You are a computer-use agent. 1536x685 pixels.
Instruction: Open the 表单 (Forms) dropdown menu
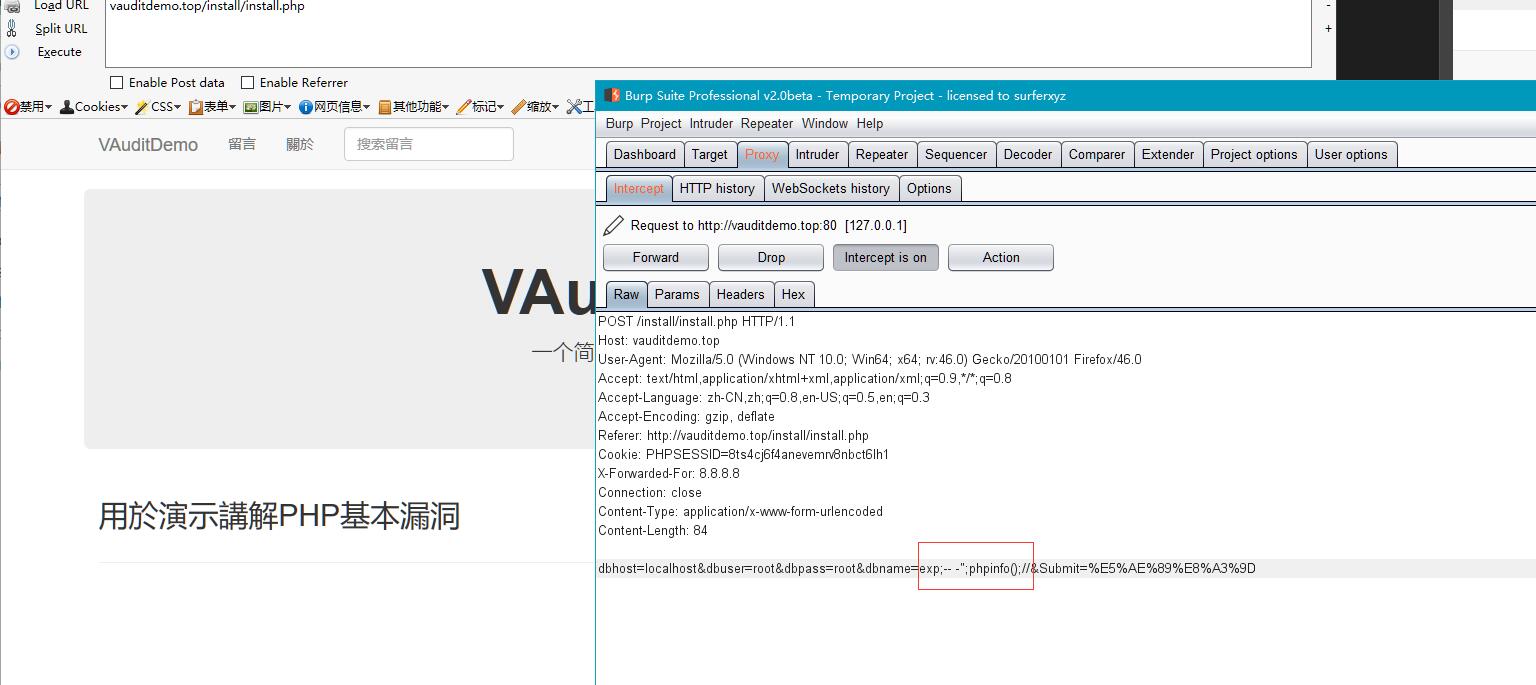click(x=212, y=107)
